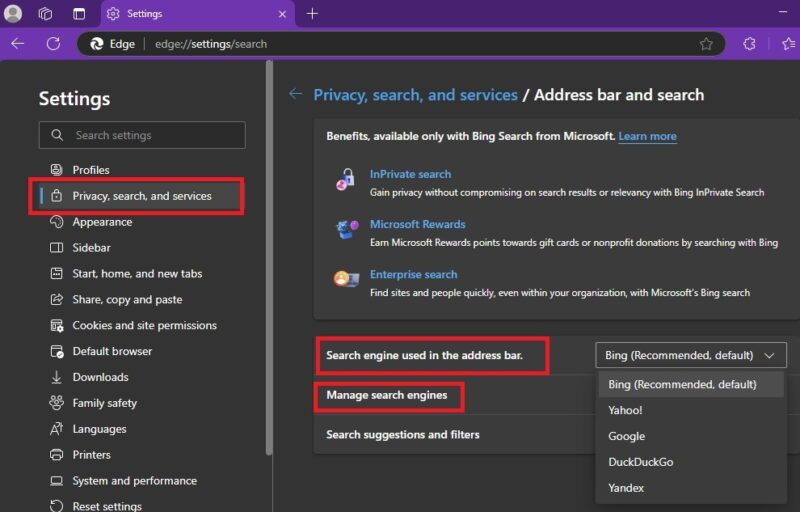Image resolution: width=800 pixels, height=512 pixels.
Task: Open Start, home, and new tabs
Action: pyautogui.click(x=137, y=274)
